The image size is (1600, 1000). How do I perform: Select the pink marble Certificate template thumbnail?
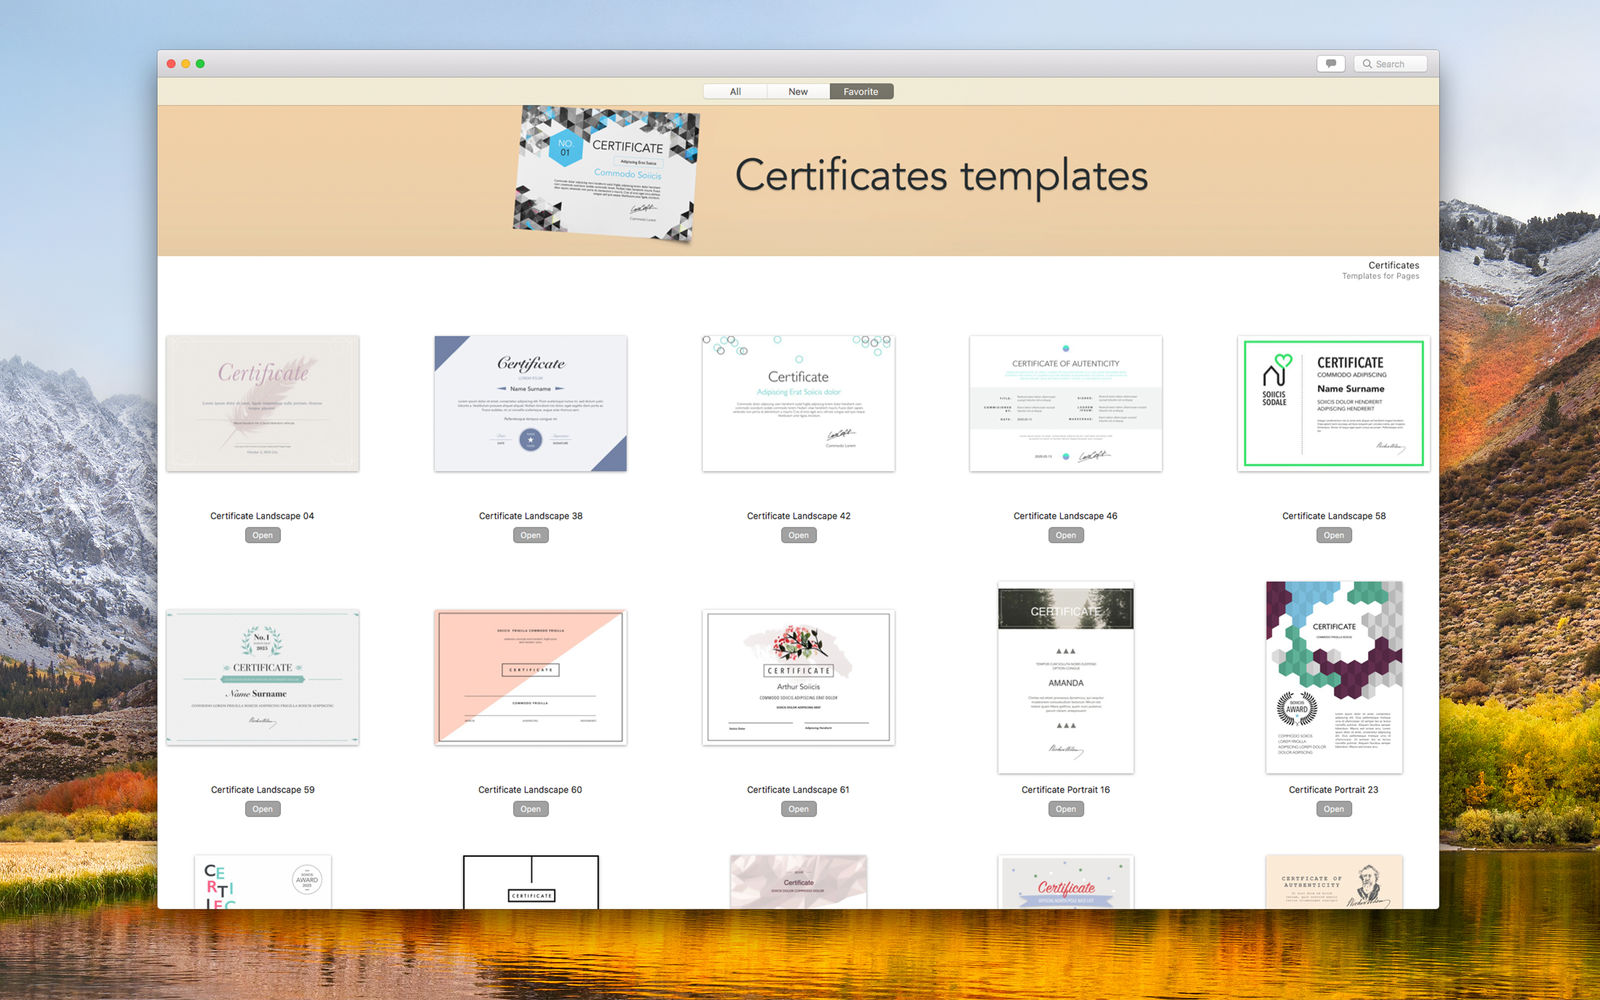point(798,882)
